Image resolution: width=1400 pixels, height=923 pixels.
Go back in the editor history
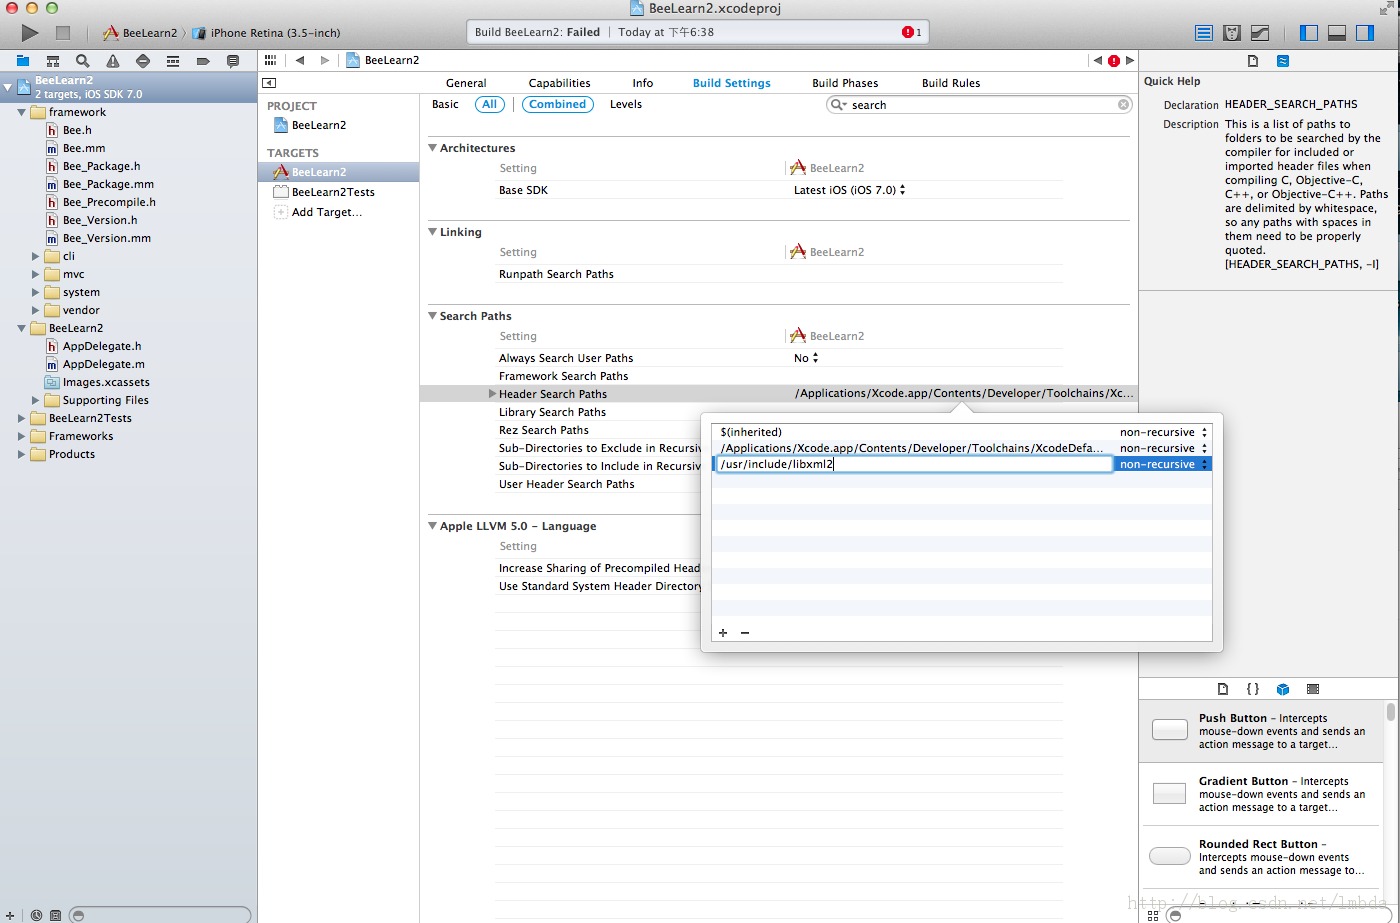point(300,60)
